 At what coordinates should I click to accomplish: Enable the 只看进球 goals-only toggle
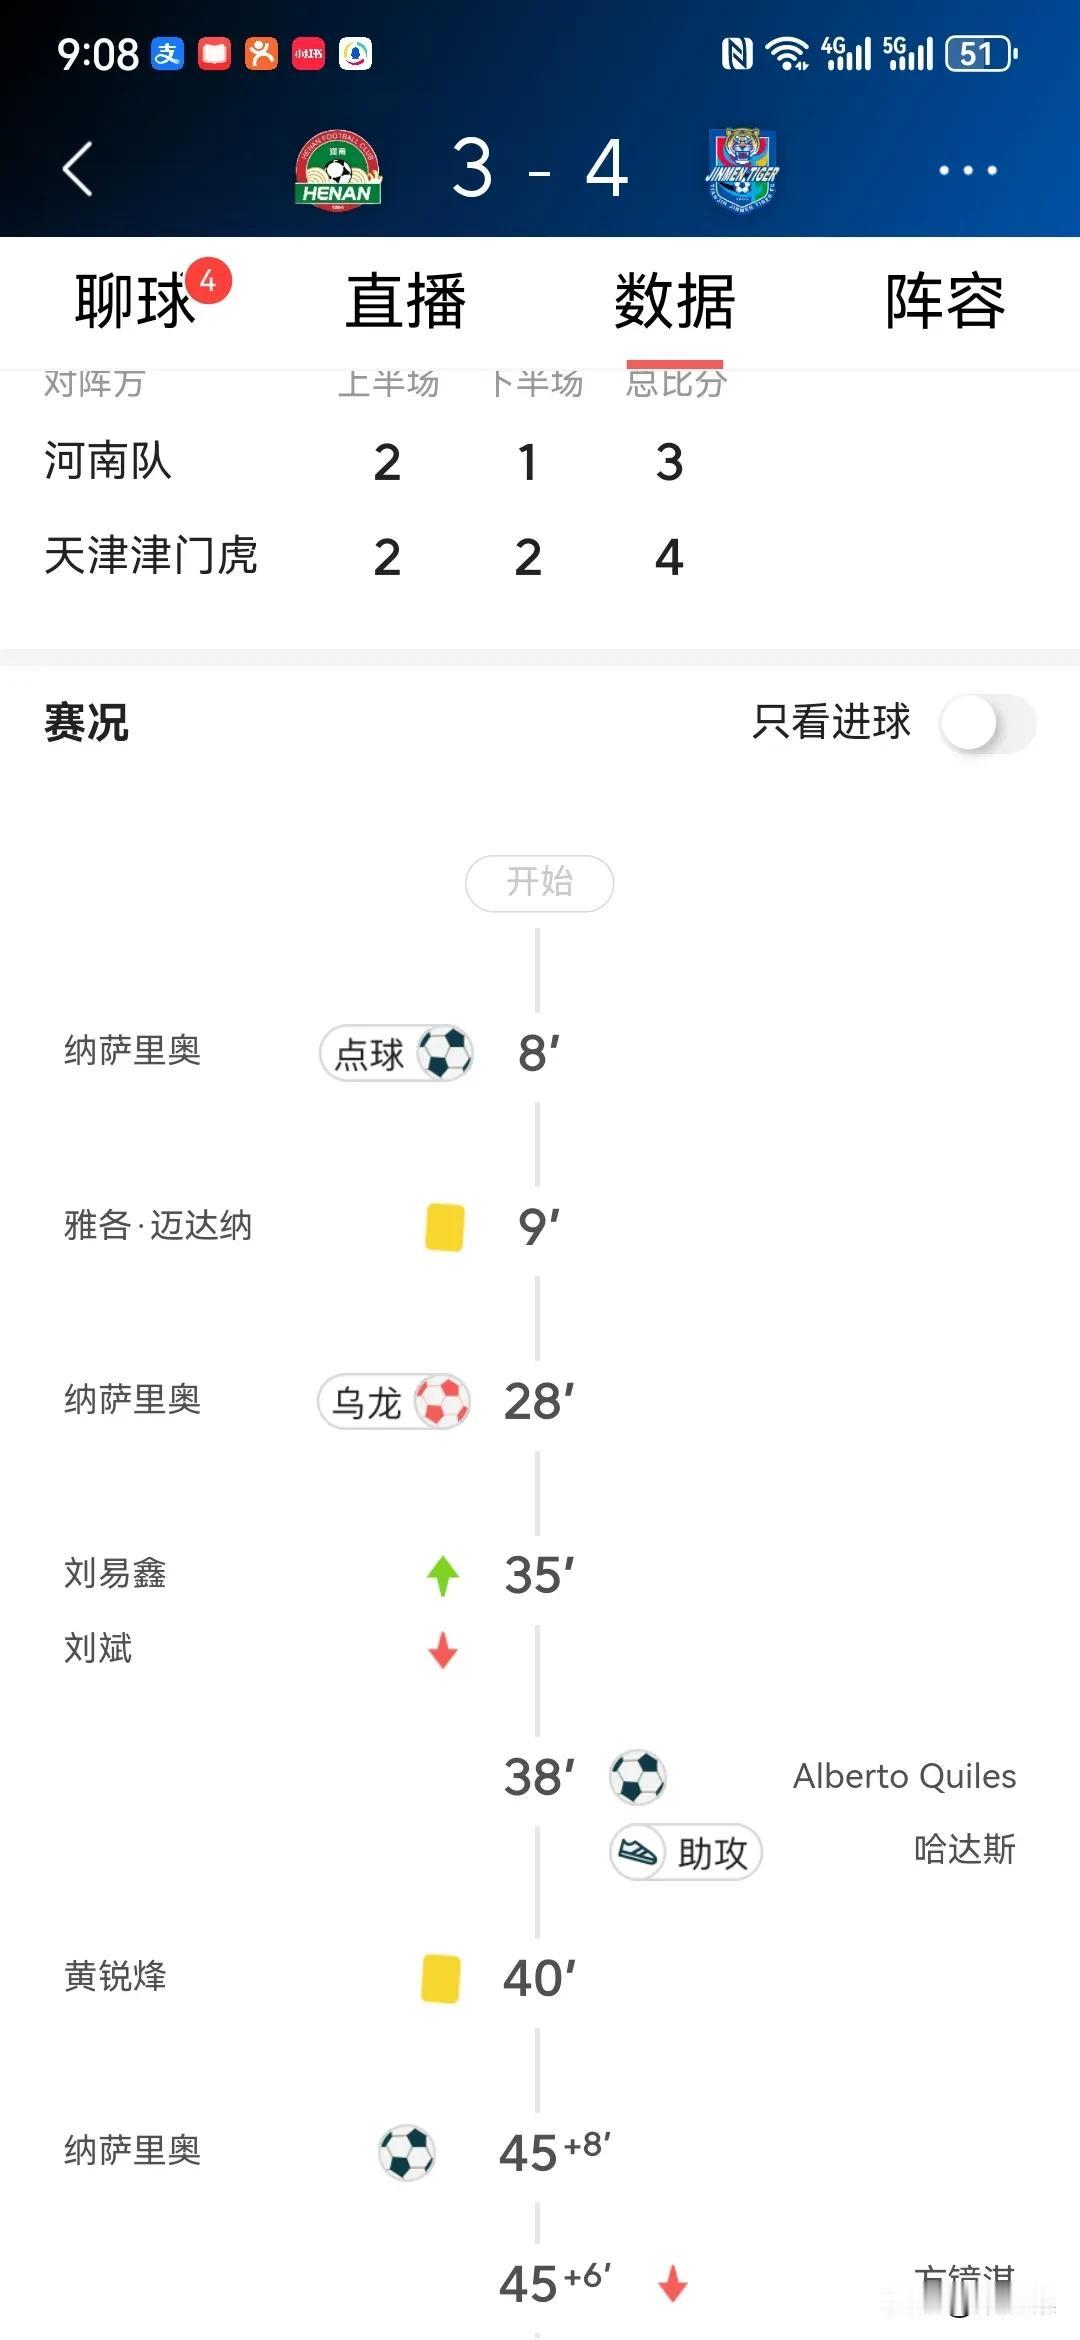pyautogui.click(x=987, y=723)
